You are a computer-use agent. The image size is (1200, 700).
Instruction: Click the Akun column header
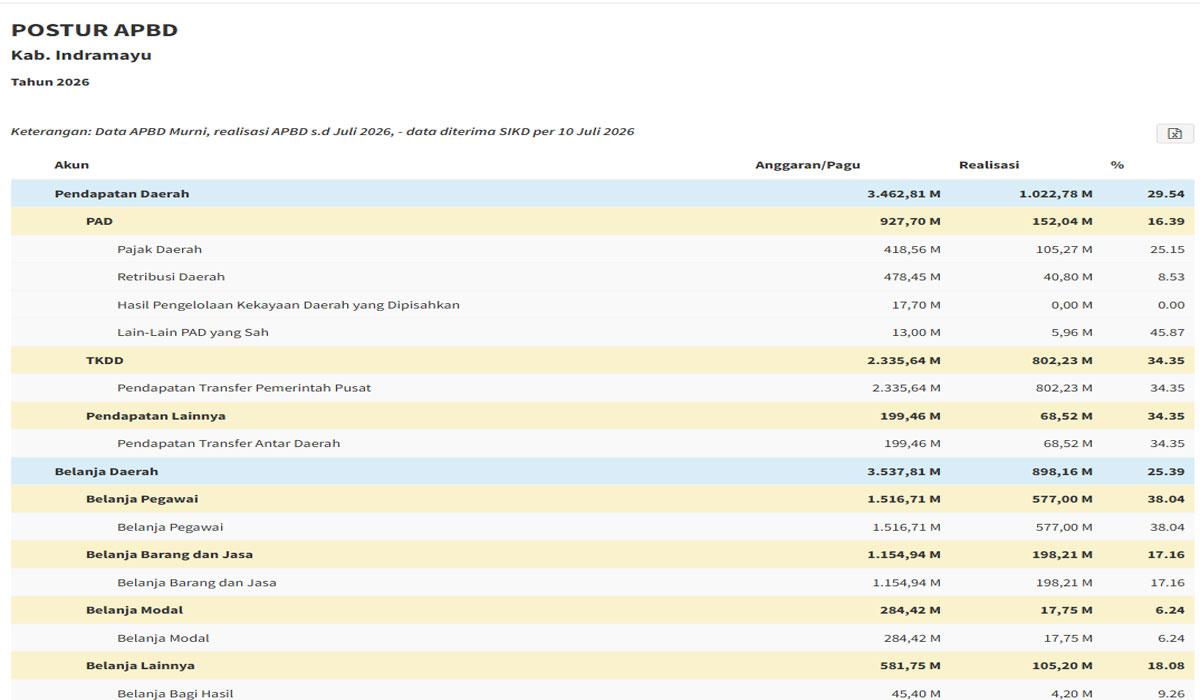click(x=71, y=165)
